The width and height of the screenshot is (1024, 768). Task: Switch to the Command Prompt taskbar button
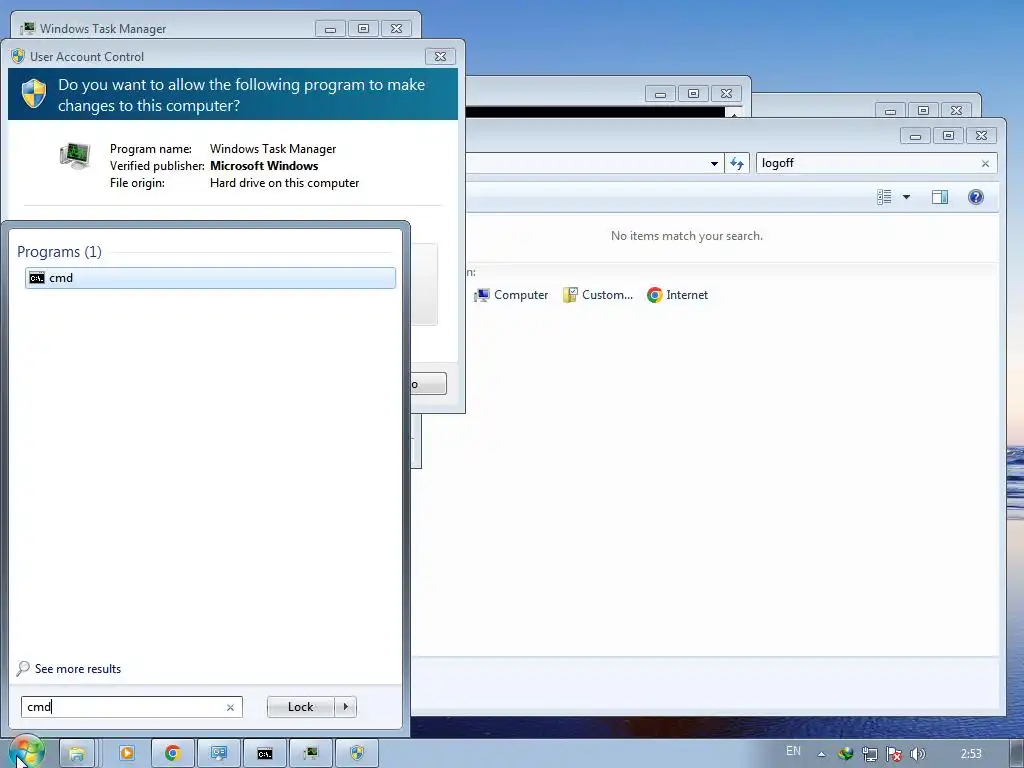[x=264, y=754]
